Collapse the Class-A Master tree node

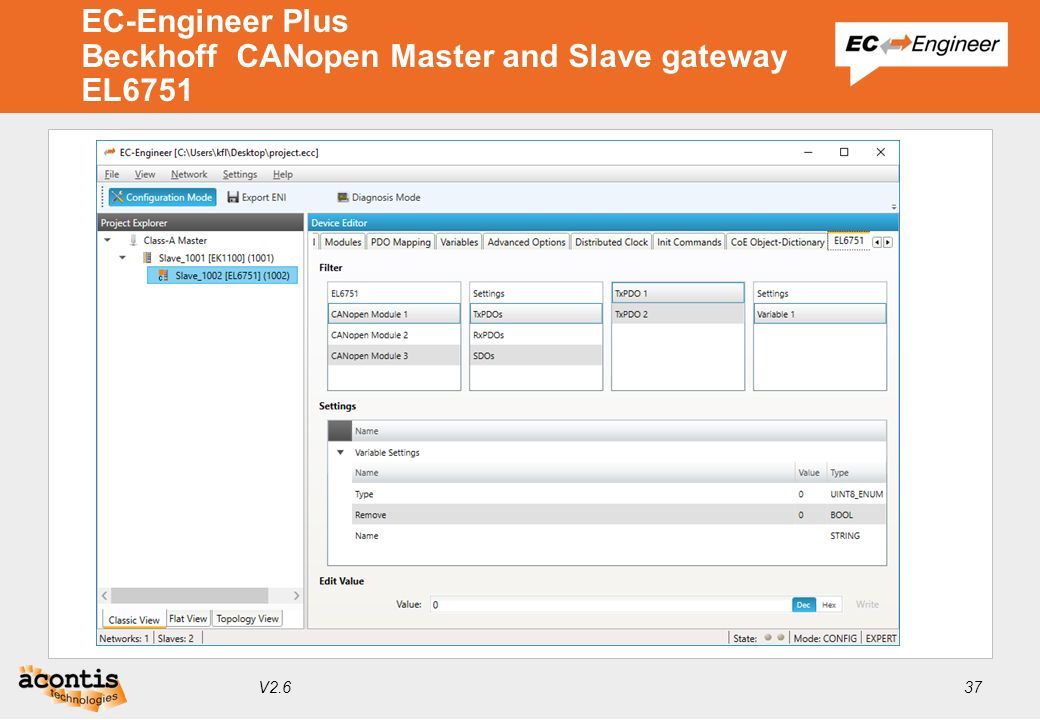click(x=107, y=240)
